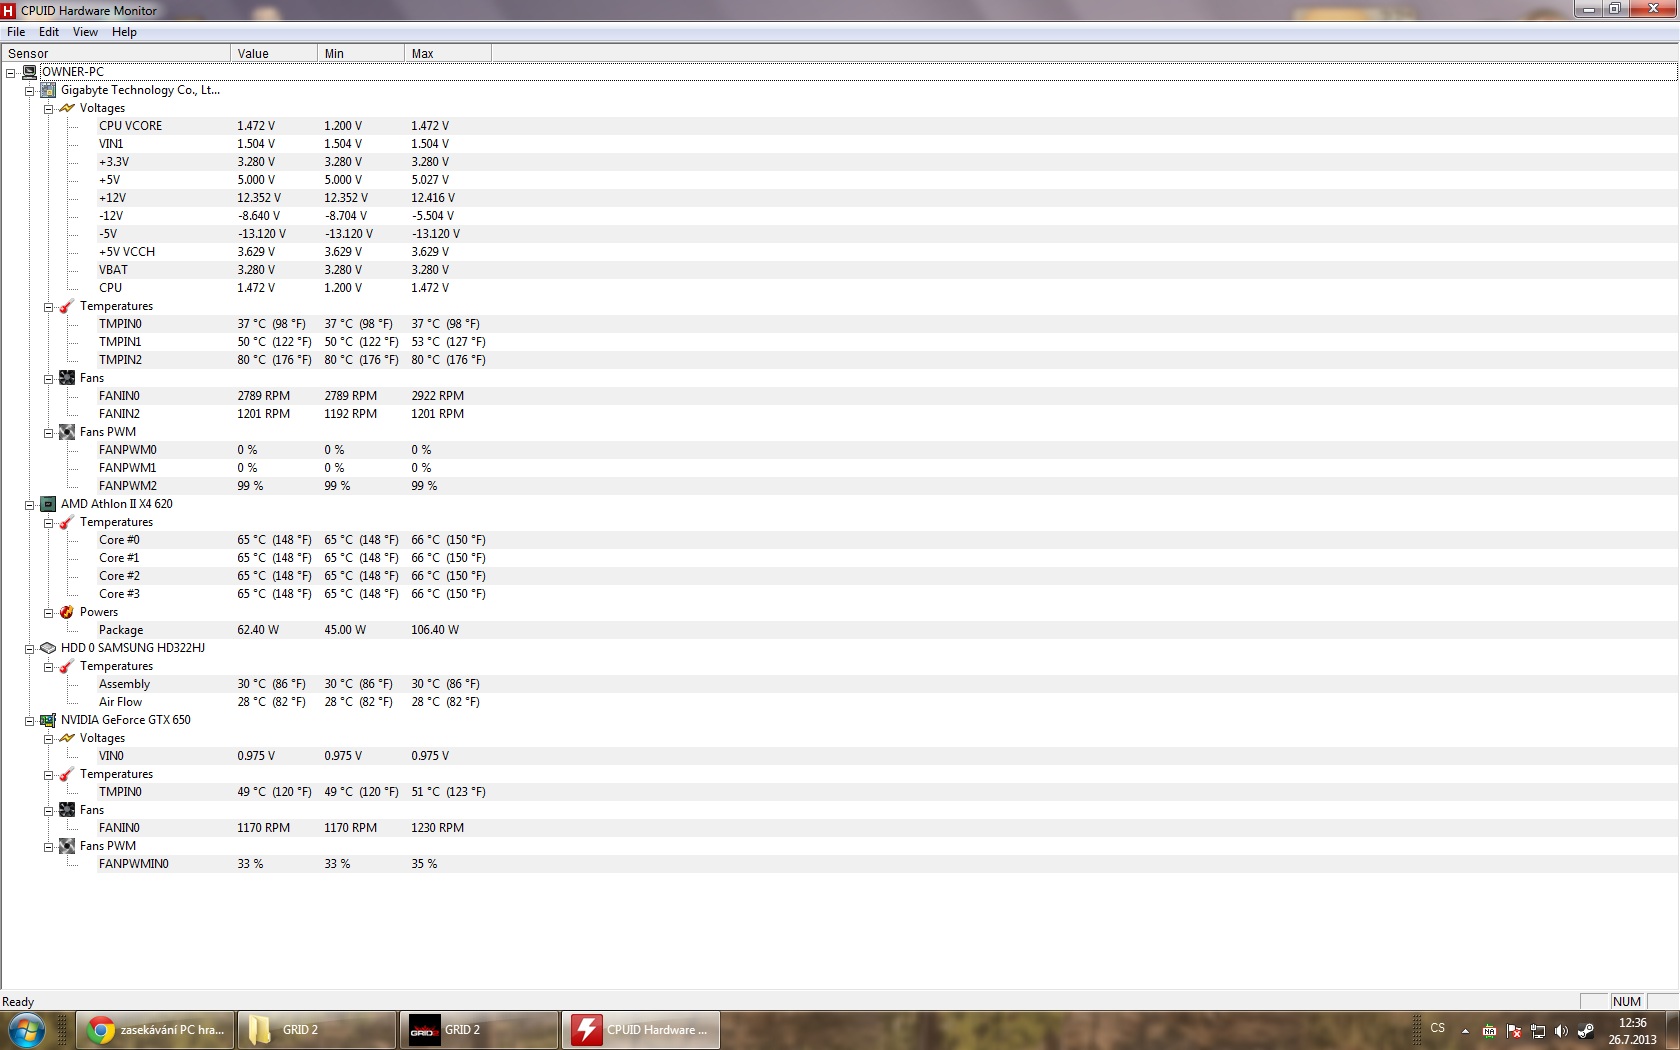The image size is (1680, 1050).
Task: Select the Assembly temperature row
Action: coord(887,684)
